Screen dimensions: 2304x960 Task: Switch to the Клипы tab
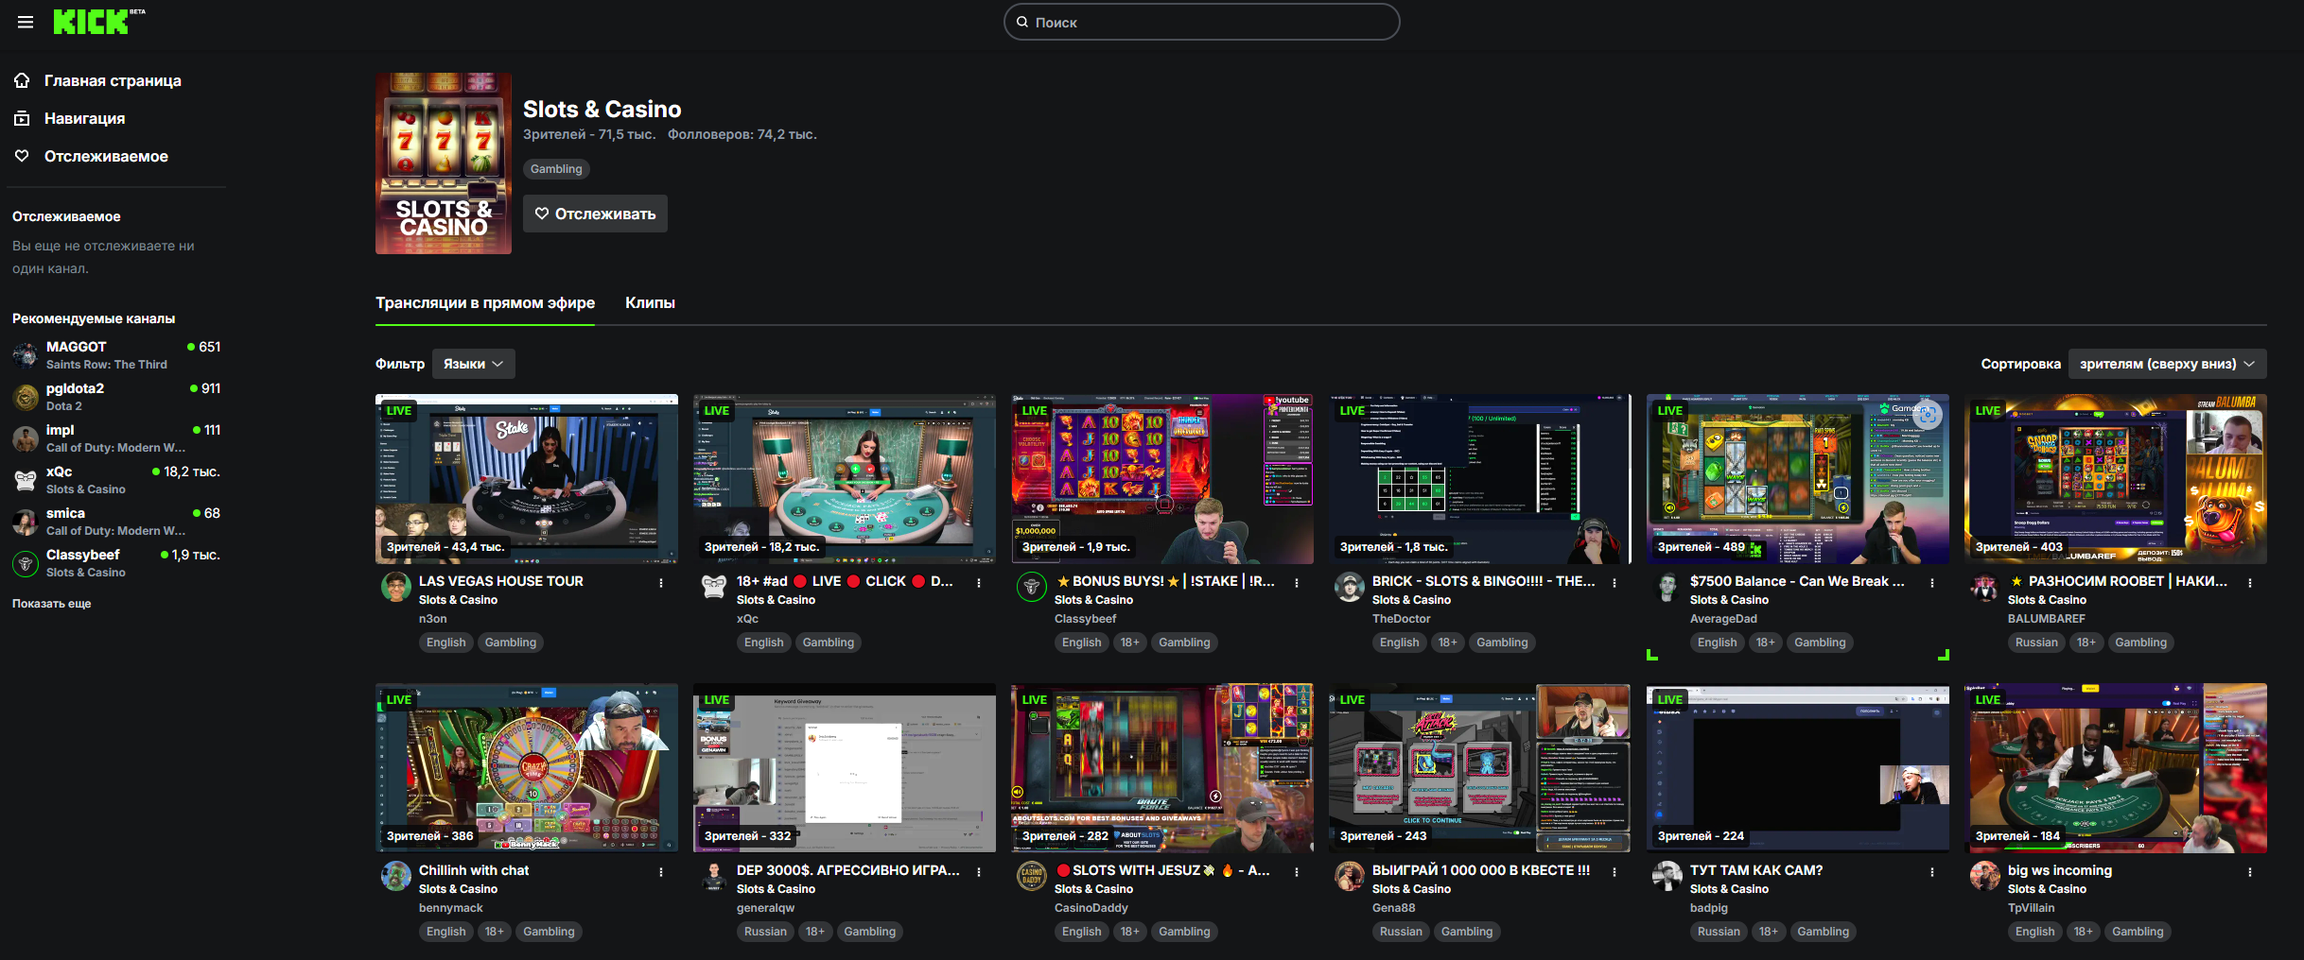point(650,303)
